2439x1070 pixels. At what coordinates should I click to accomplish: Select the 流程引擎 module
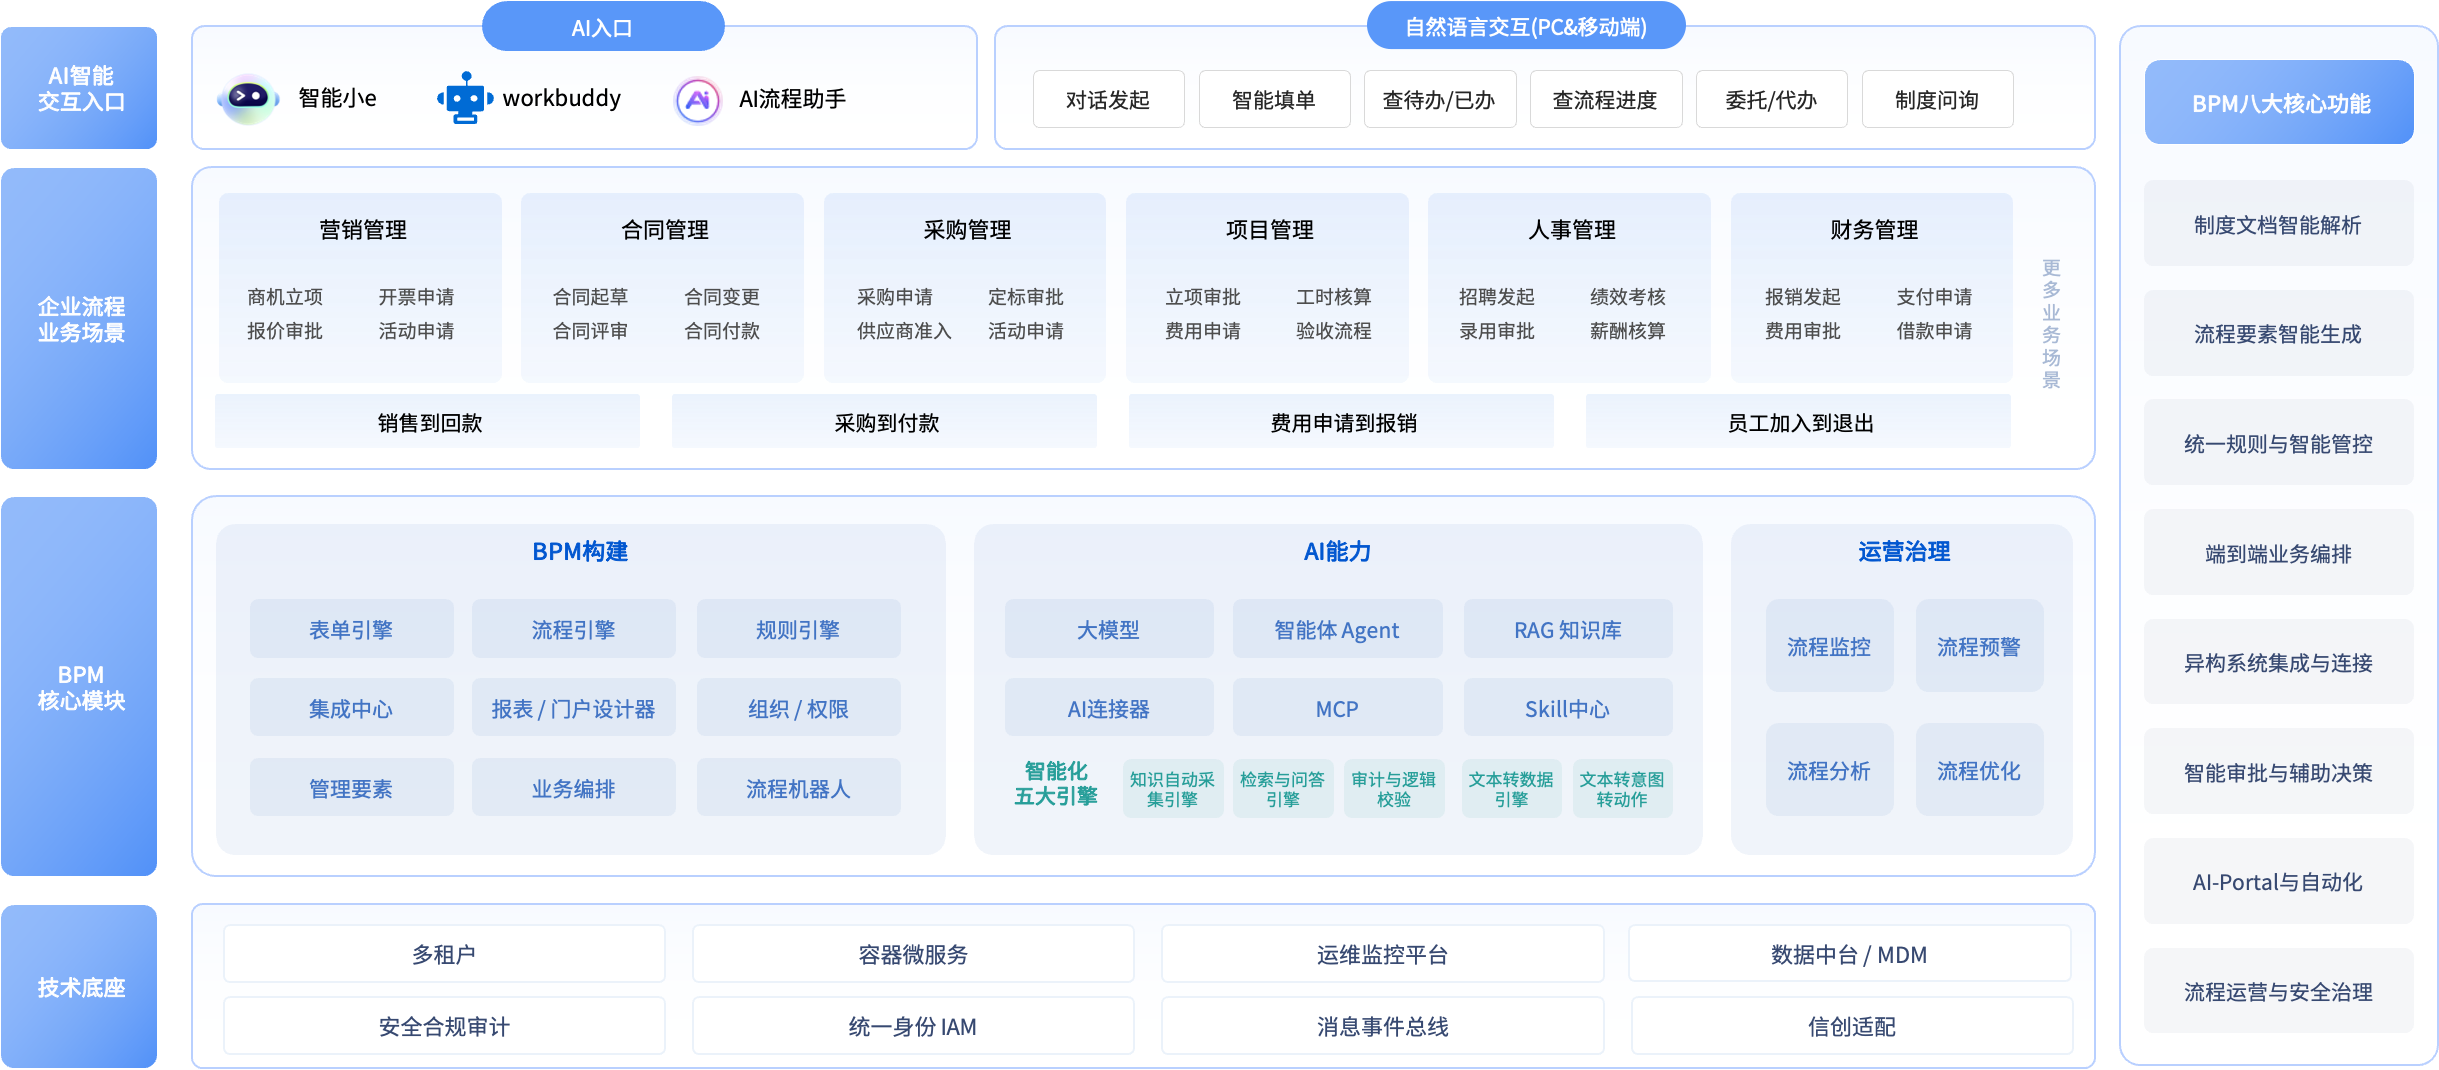coord(574,629)
